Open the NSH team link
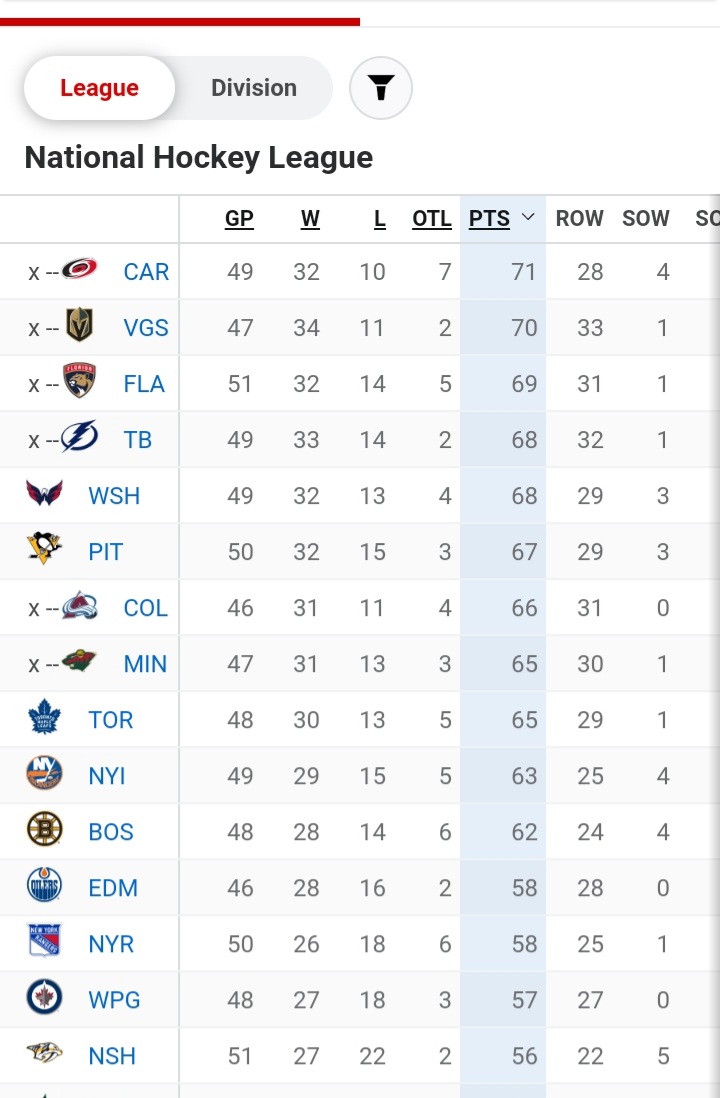Screen dimensions: 720x1098 coord(112,1056)
